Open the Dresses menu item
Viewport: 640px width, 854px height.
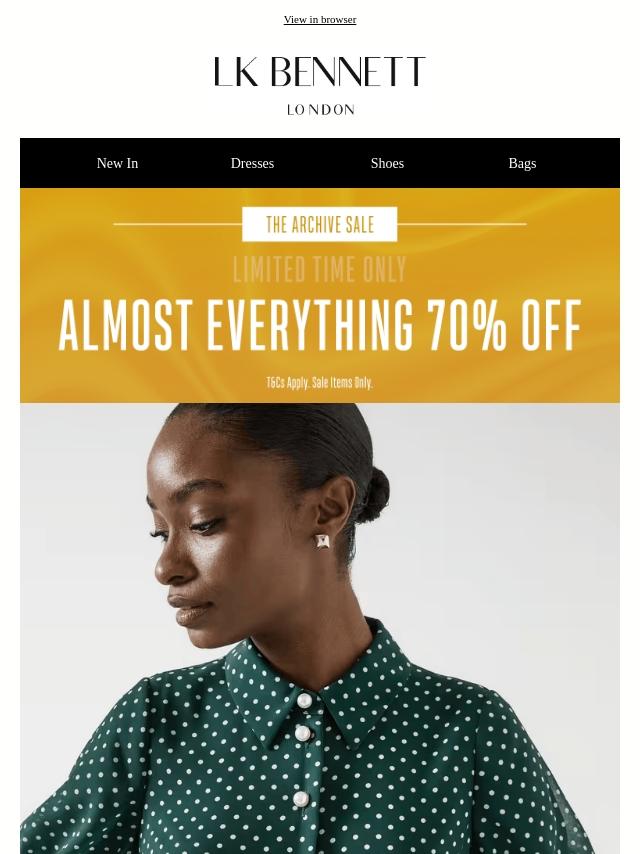pos(252,163)
